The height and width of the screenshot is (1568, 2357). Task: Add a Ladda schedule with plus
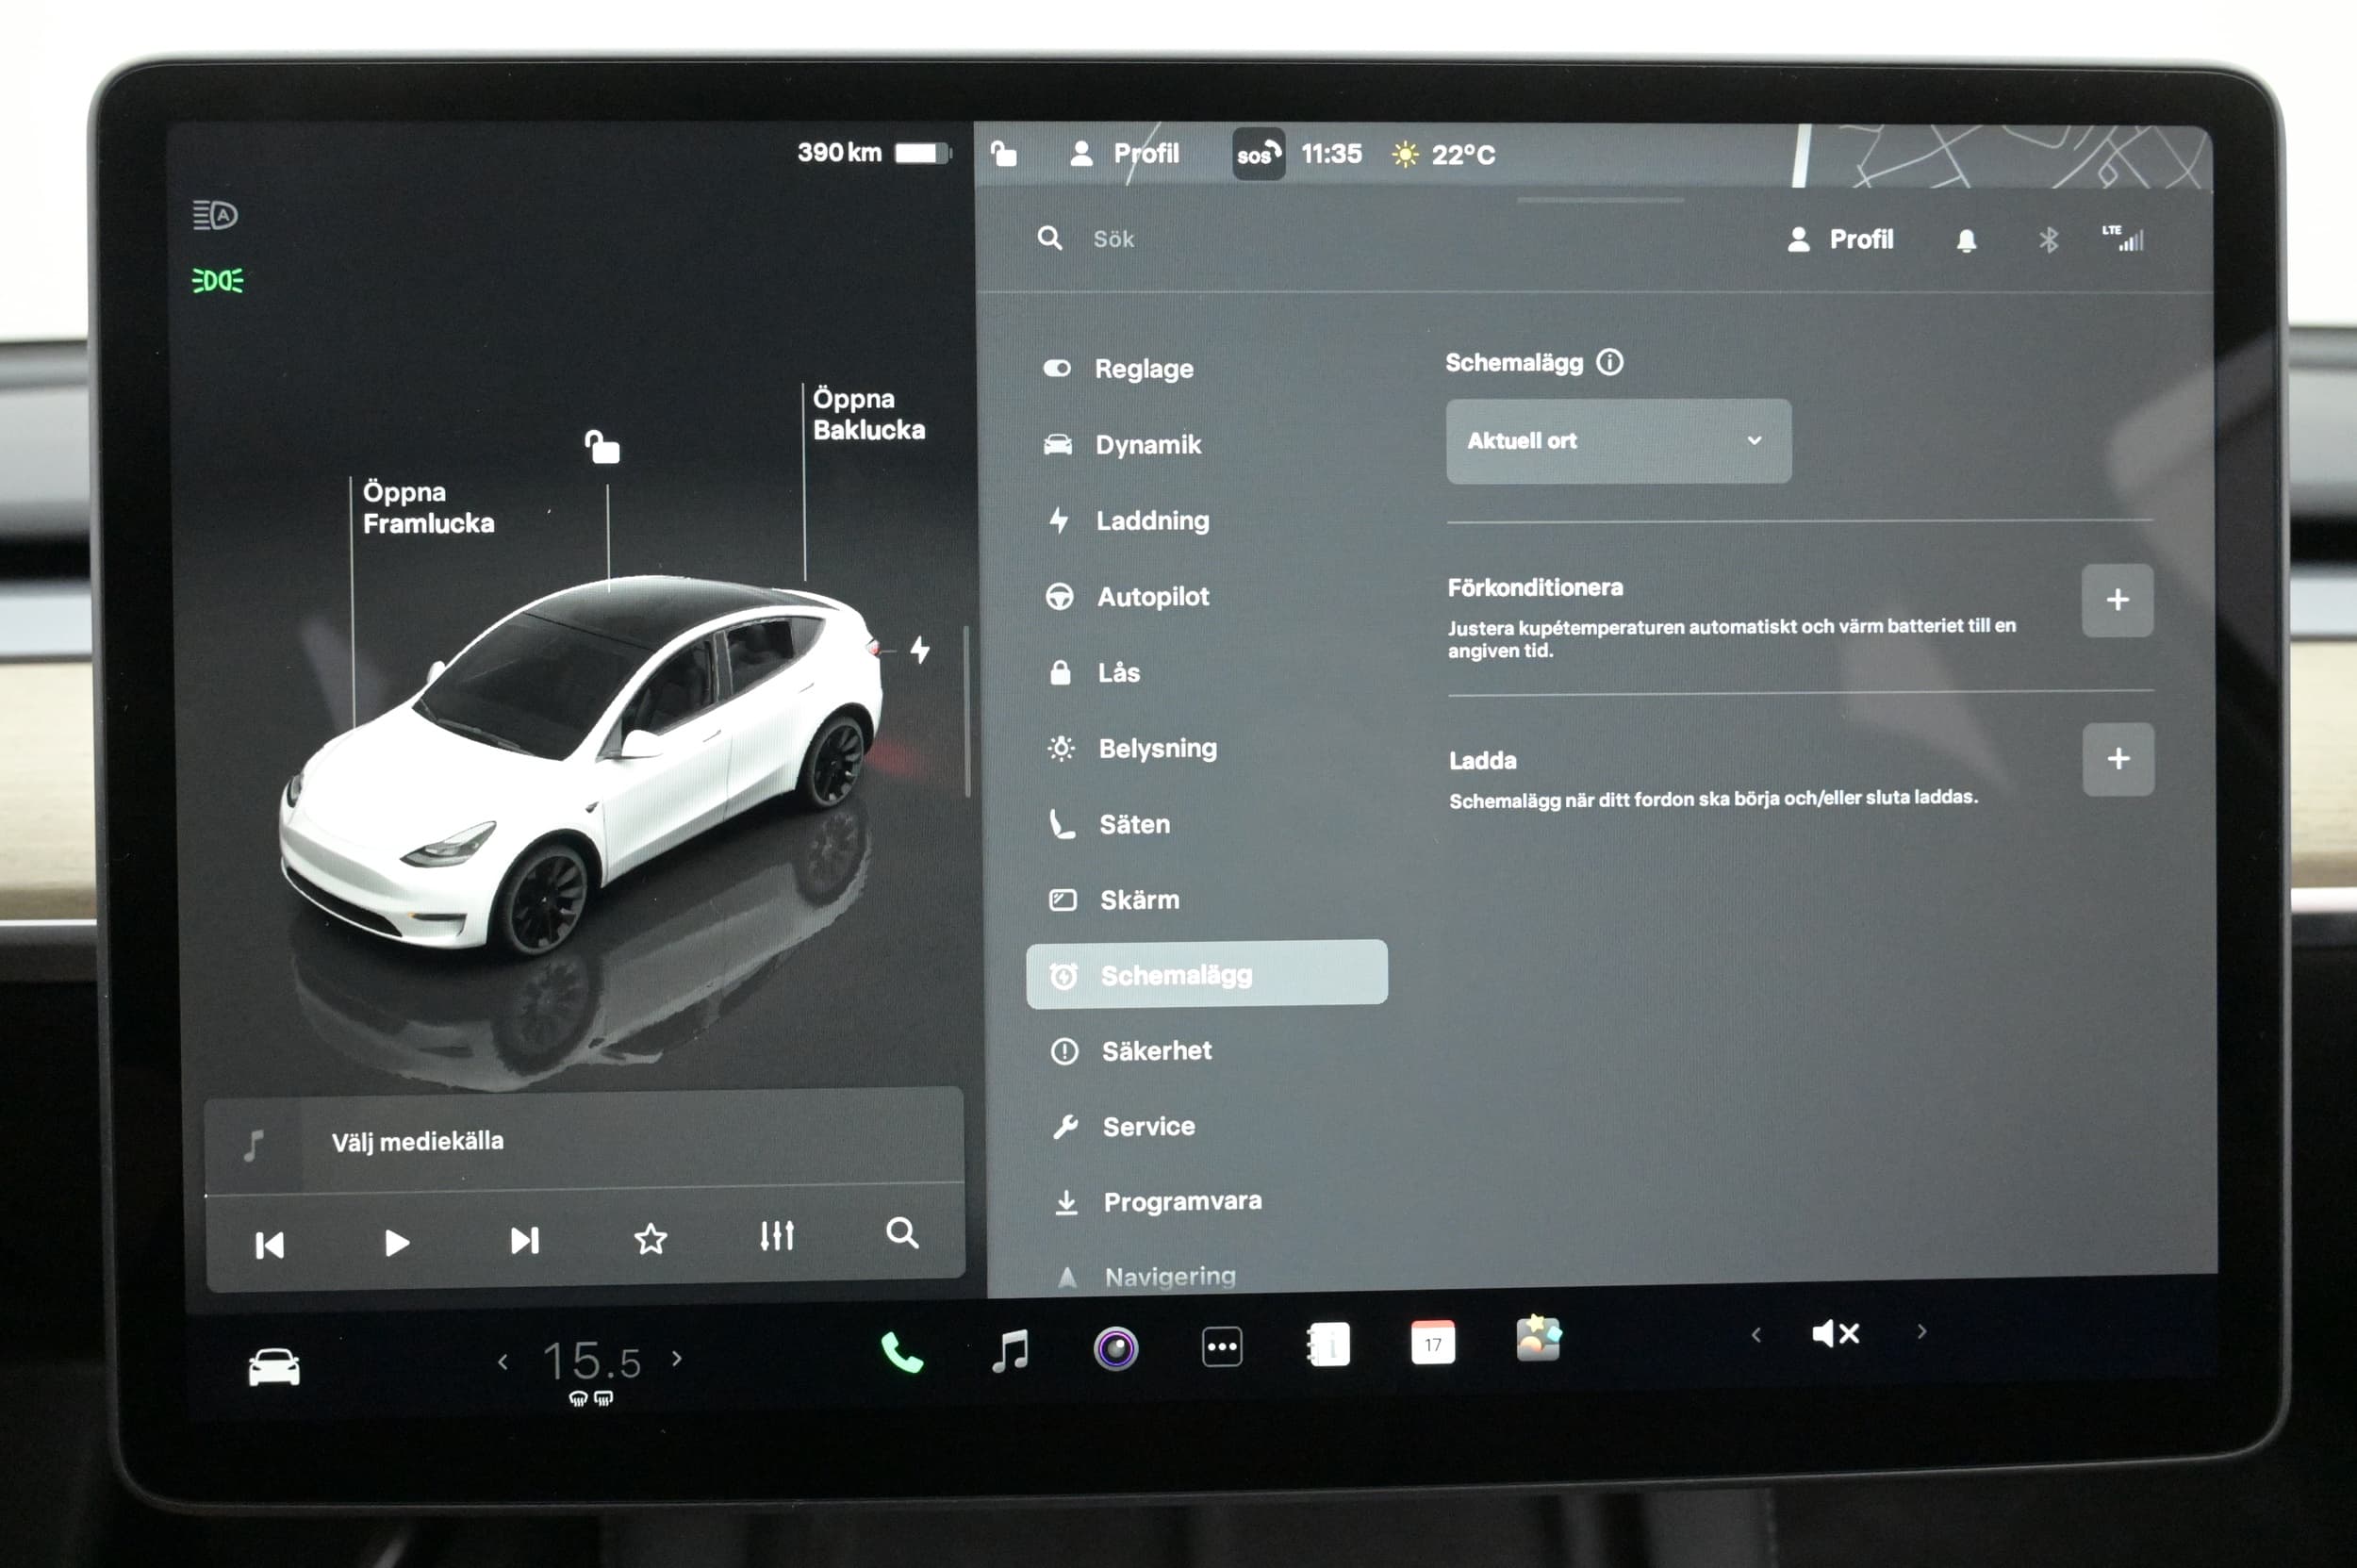pyautogui.click(x=2118, y=759)
